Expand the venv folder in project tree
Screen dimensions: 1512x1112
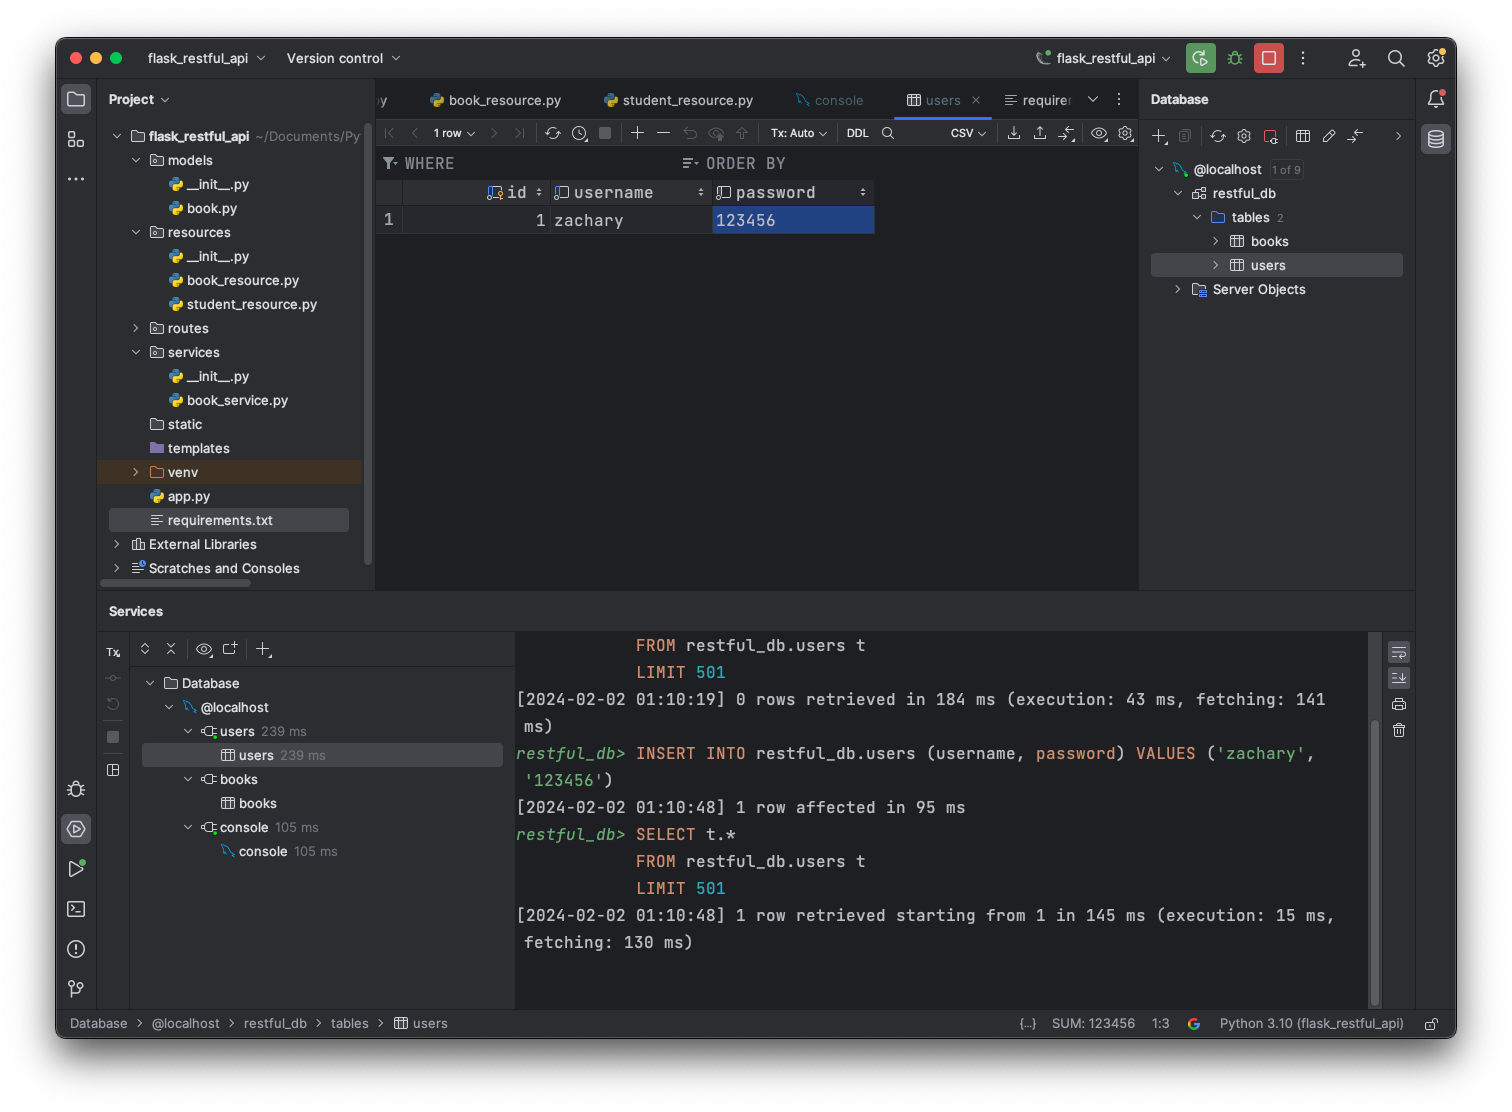[x=136, y=472]
